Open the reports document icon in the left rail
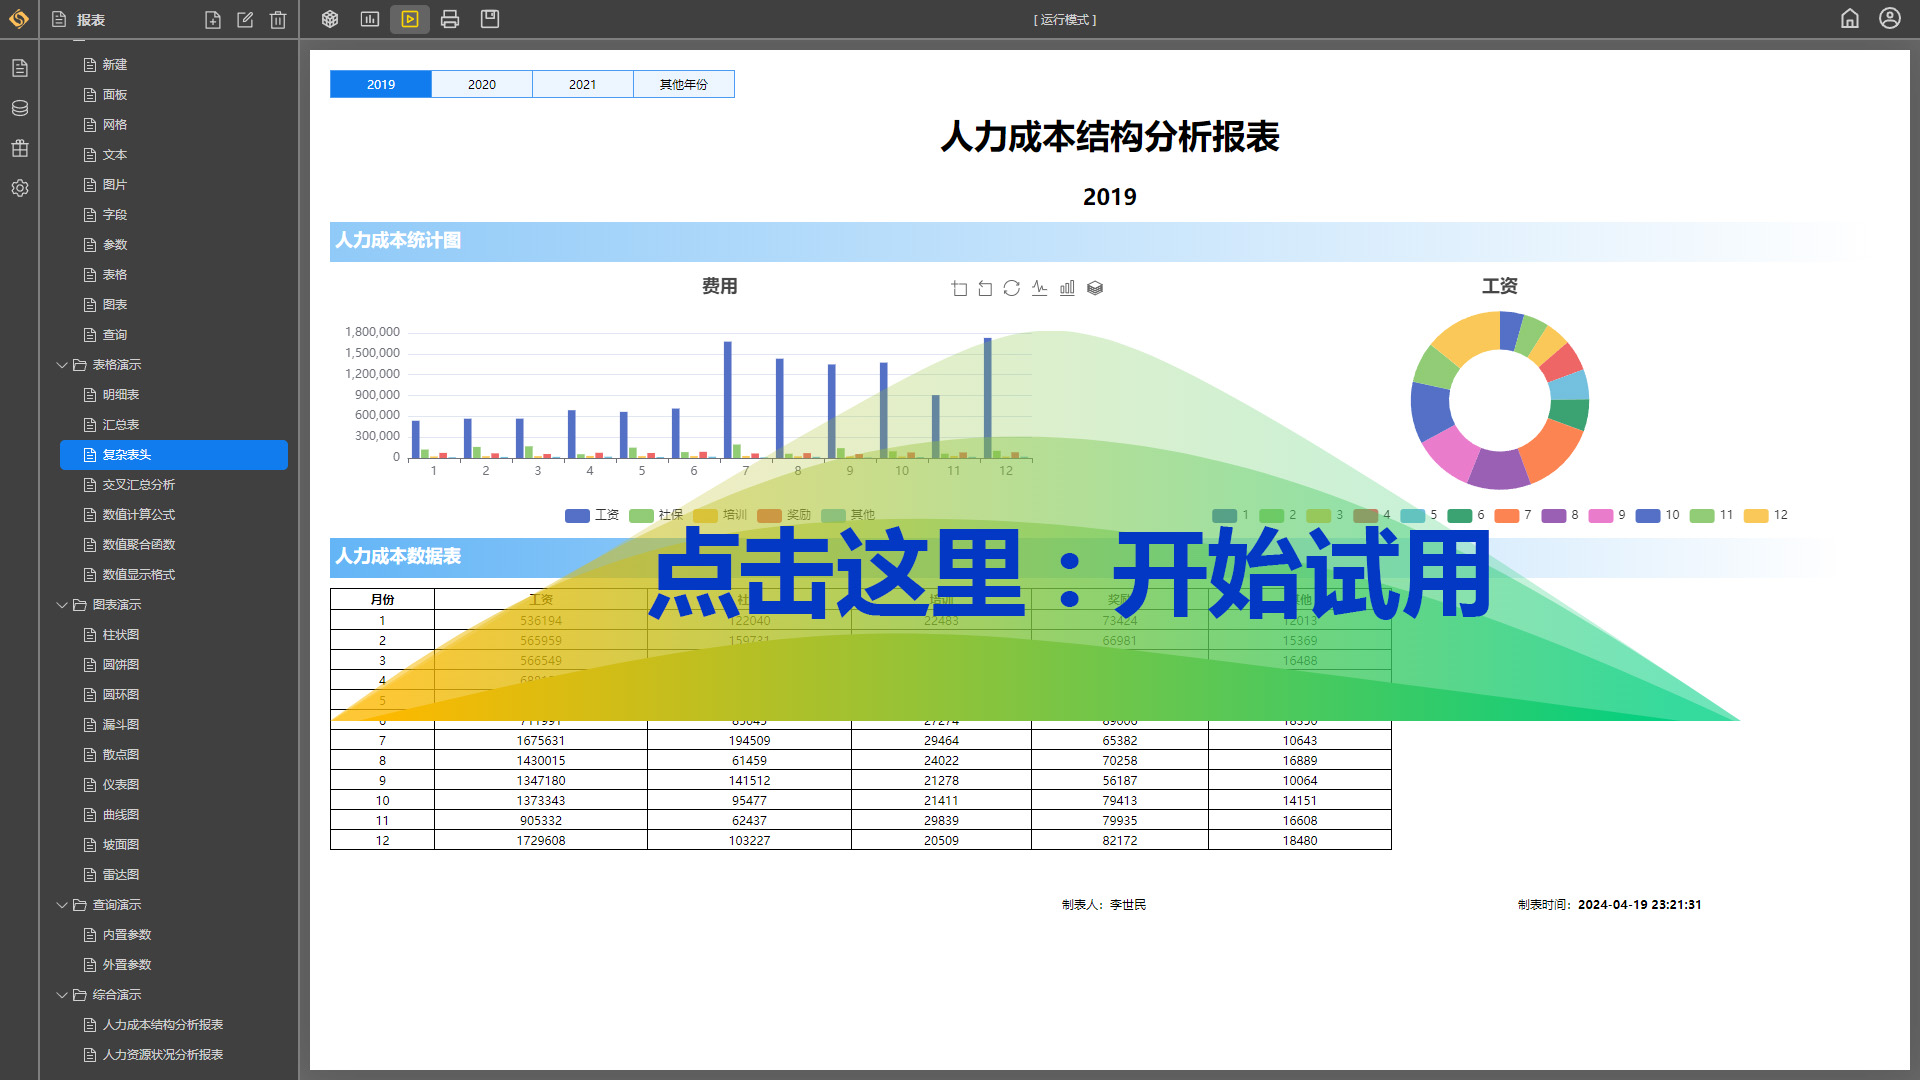 (20, 68)
